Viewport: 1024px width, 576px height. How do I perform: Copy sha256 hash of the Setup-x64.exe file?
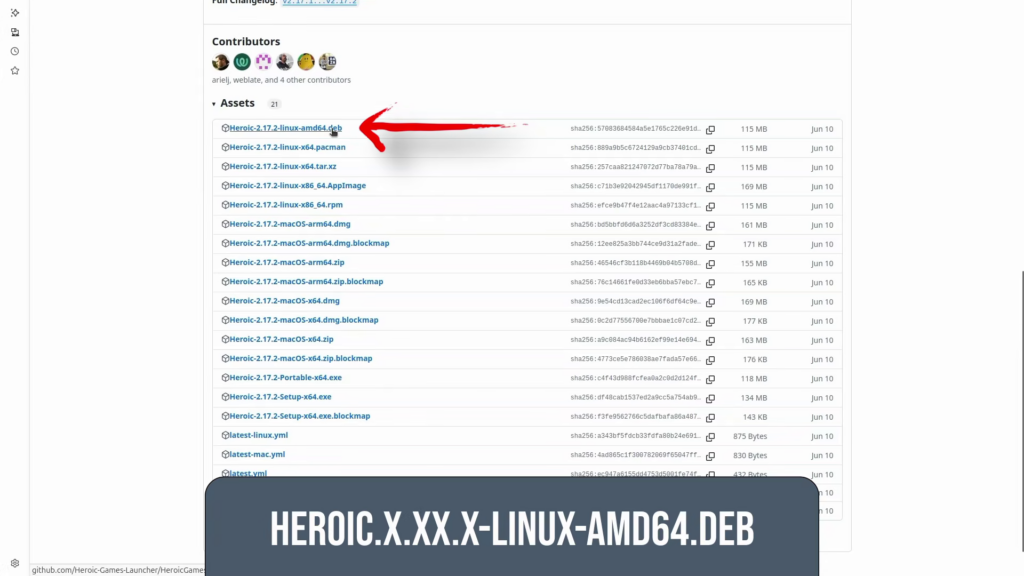pos(710,398)
